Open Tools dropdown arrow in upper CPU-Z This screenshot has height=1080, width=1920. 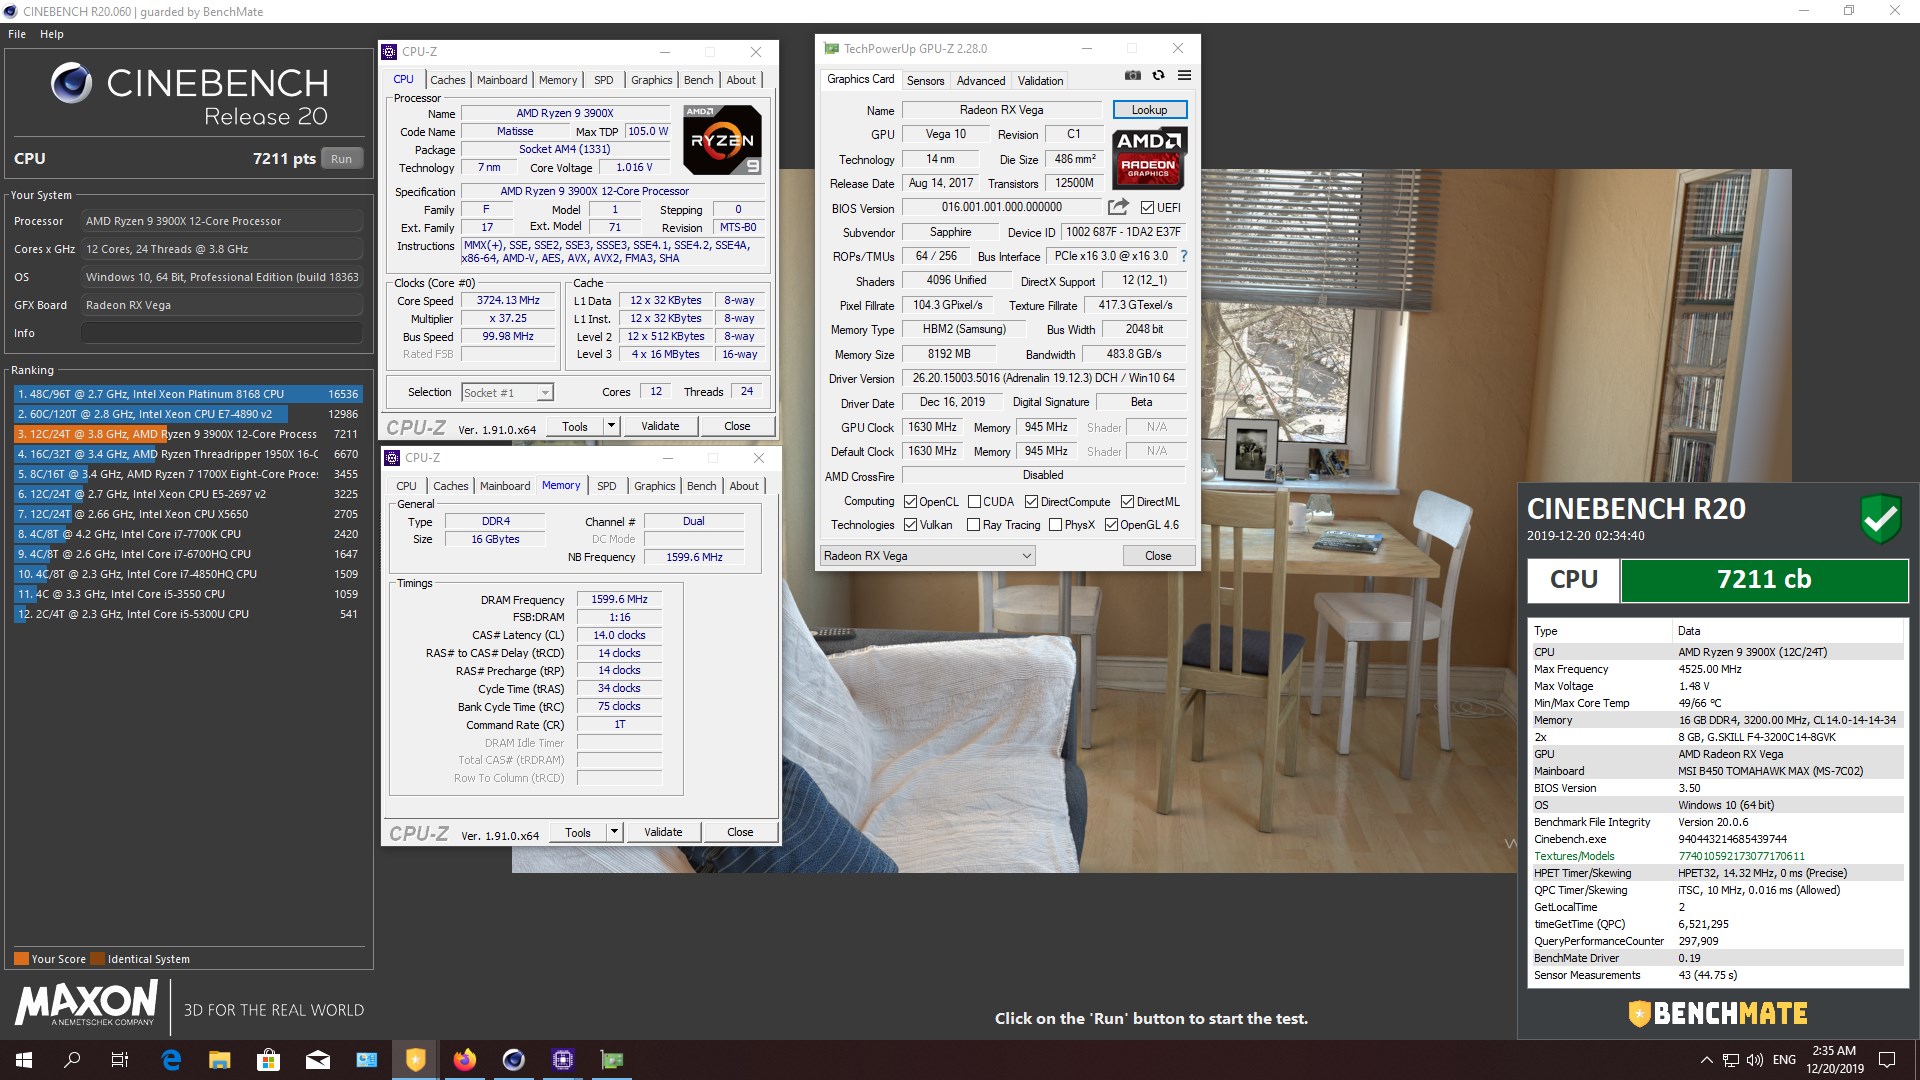[611, 426]
